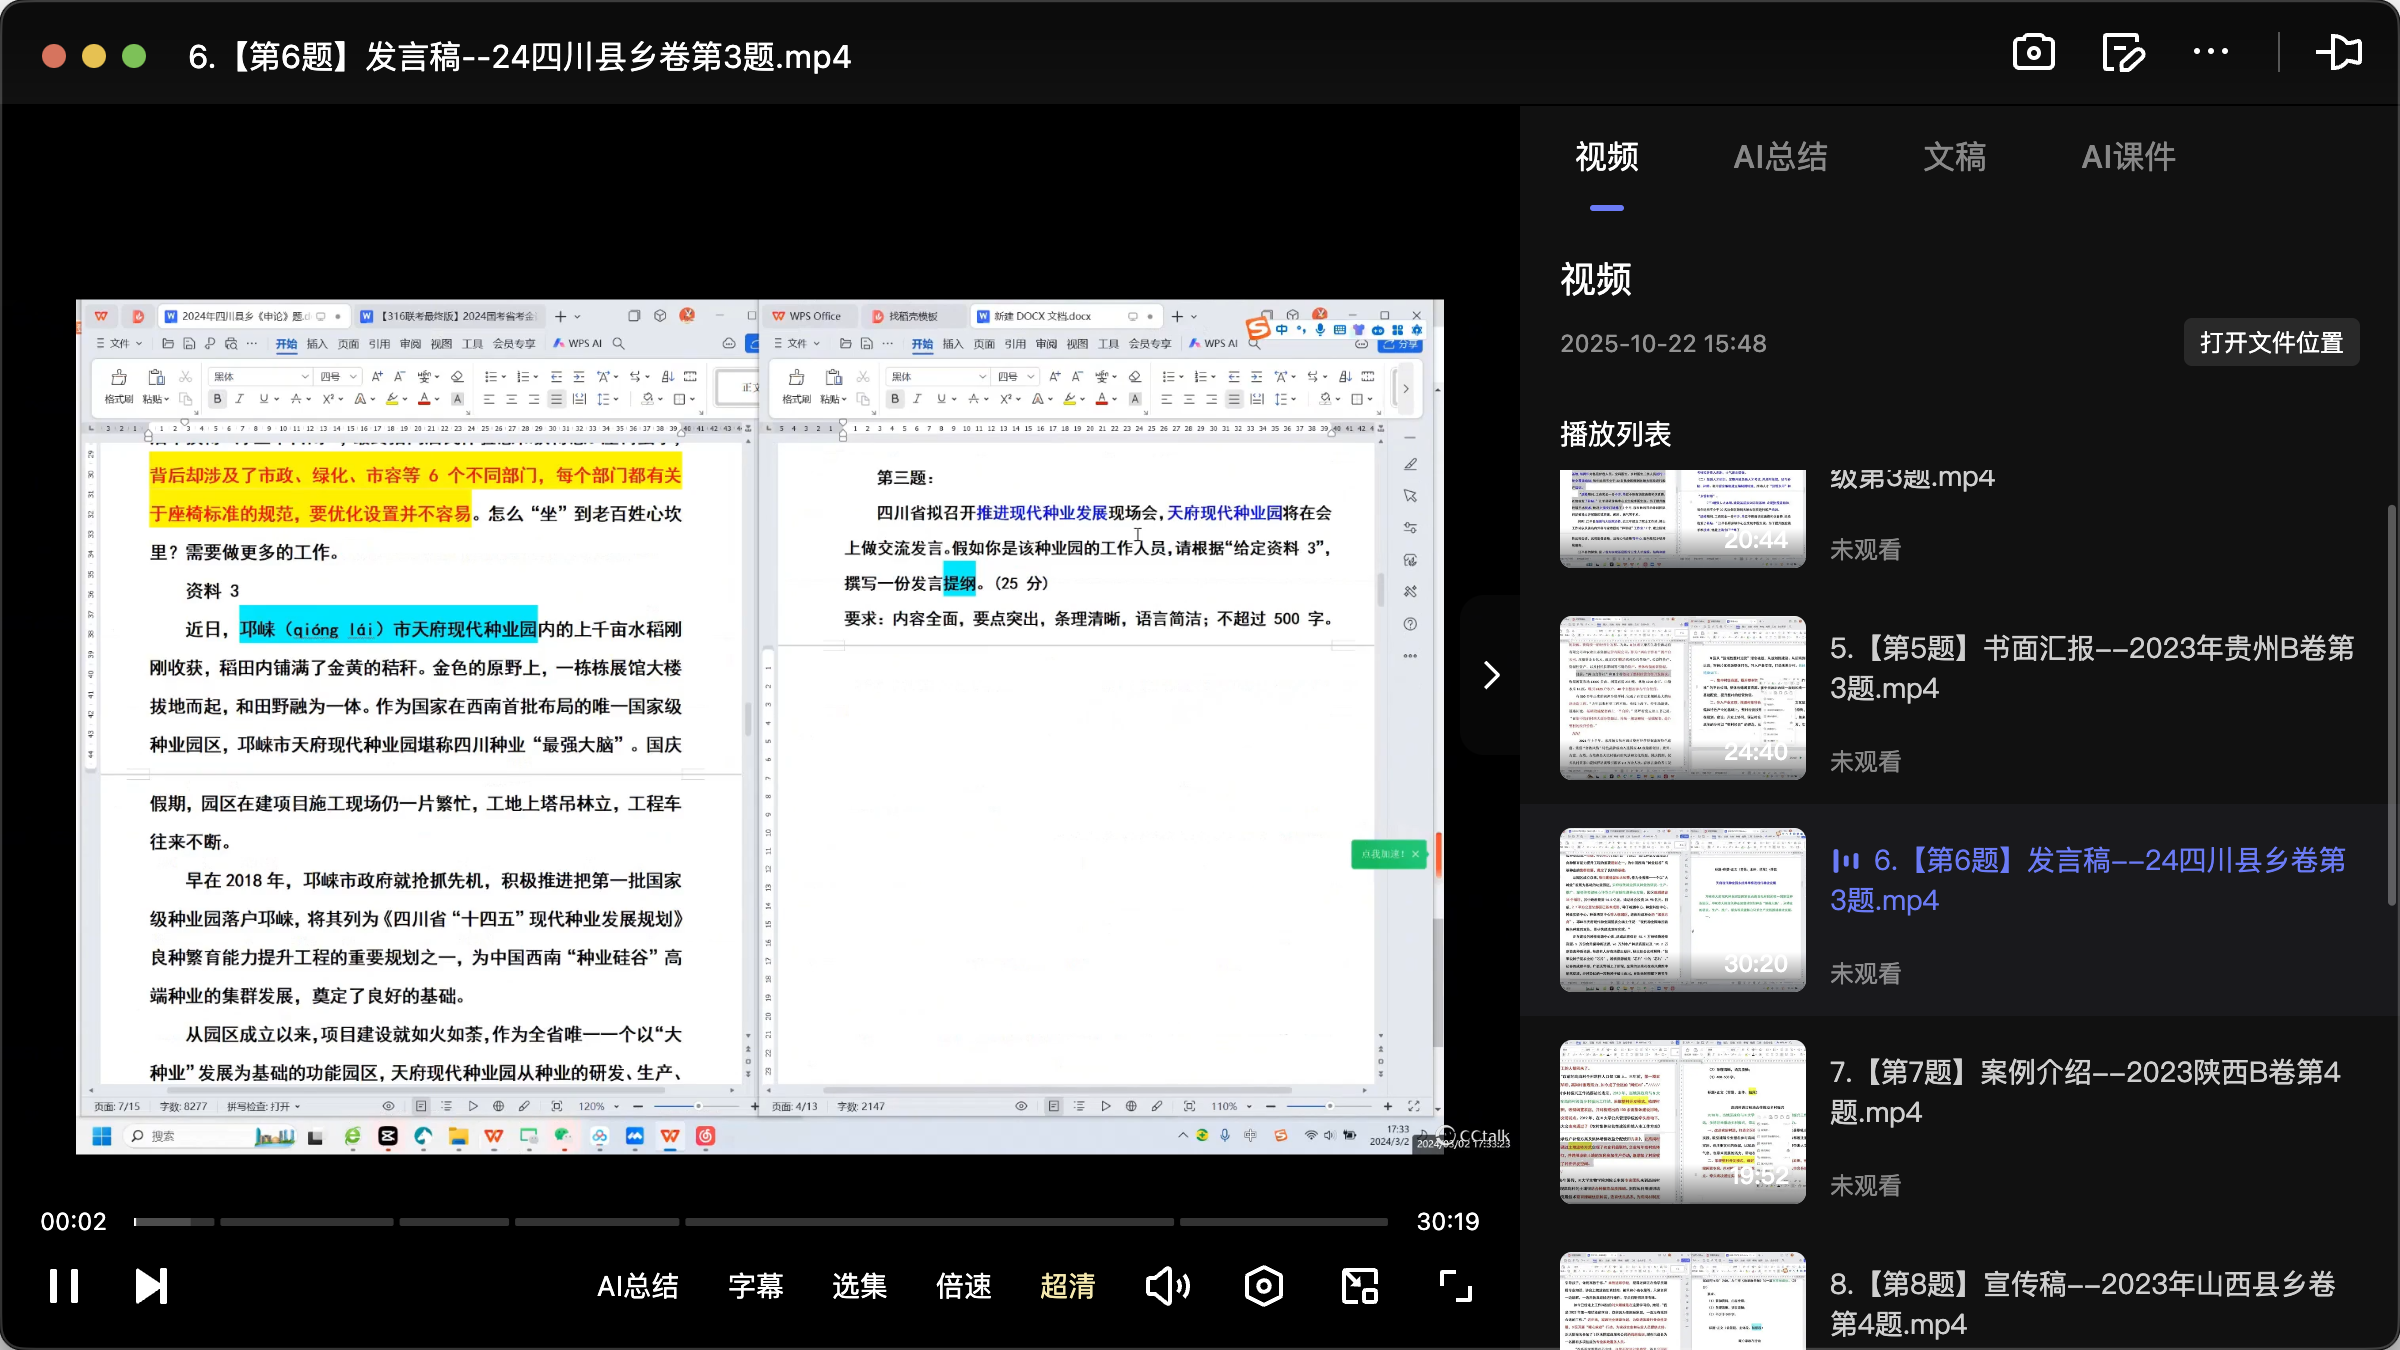Open the hexagon video settings icon
The image size is (2400, 1350).
tap(1263, 1286)
